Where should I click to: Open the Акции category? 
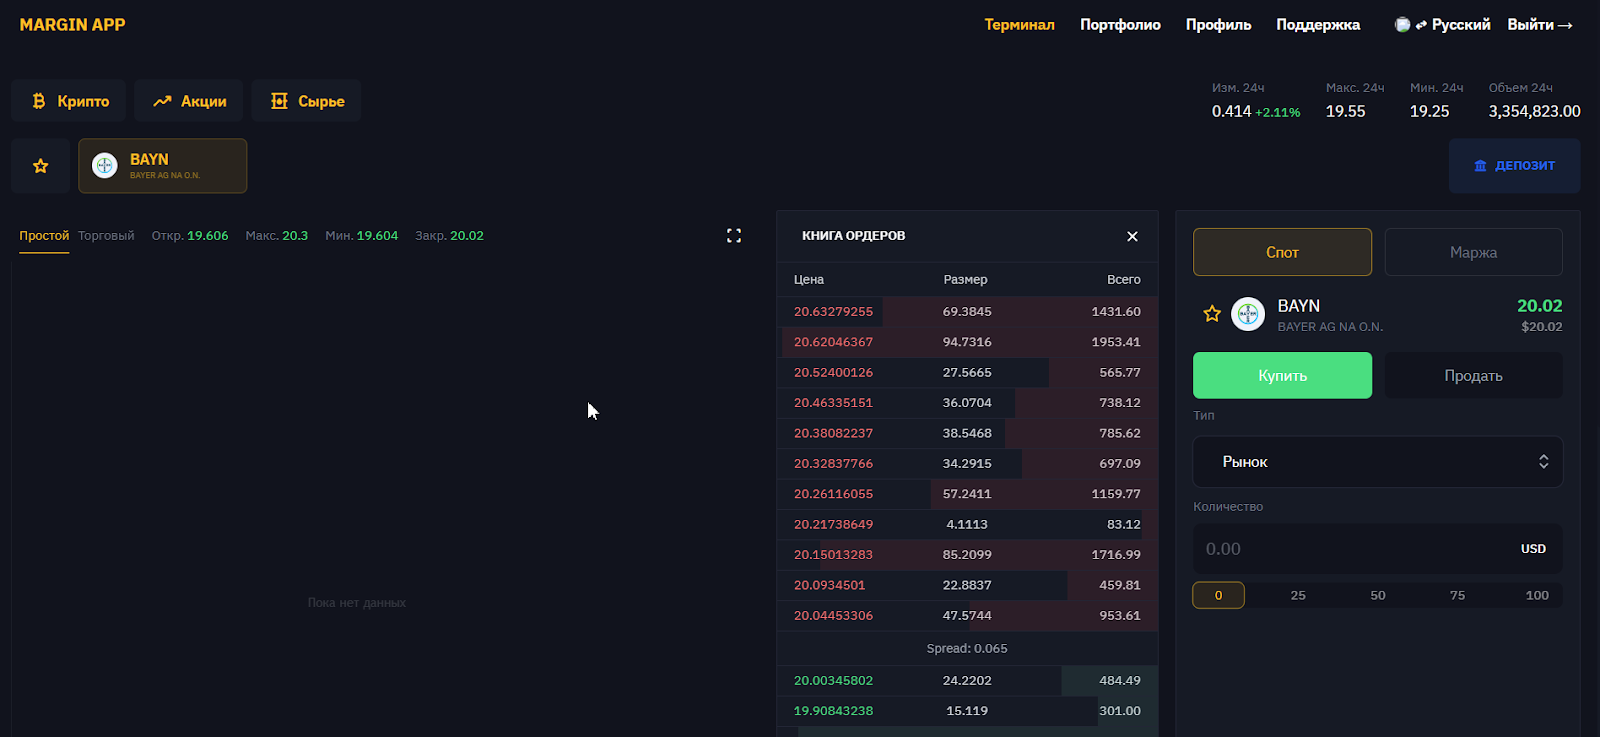click(x=189, y=101)
